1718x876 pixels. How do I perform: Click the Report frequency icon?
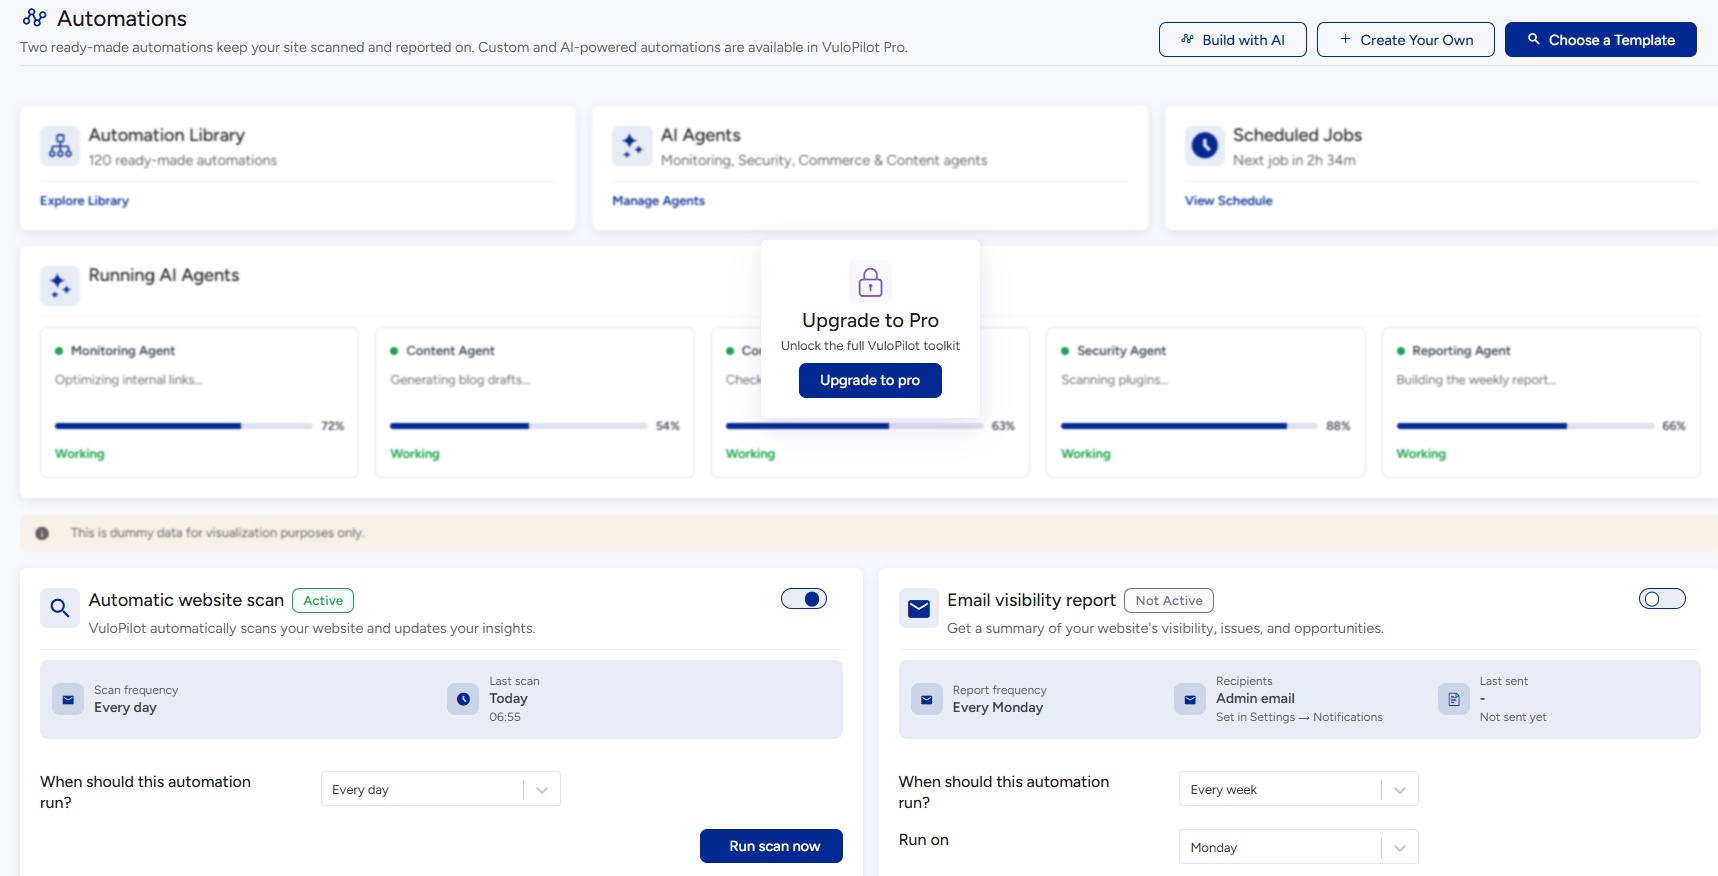[927, 700]
